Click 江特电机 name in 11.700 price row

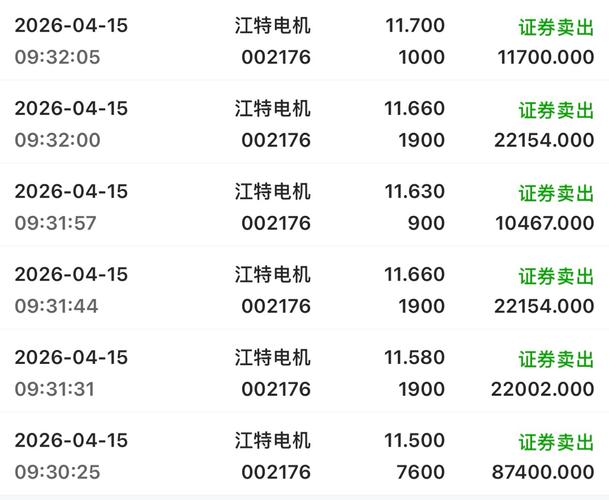272,26
